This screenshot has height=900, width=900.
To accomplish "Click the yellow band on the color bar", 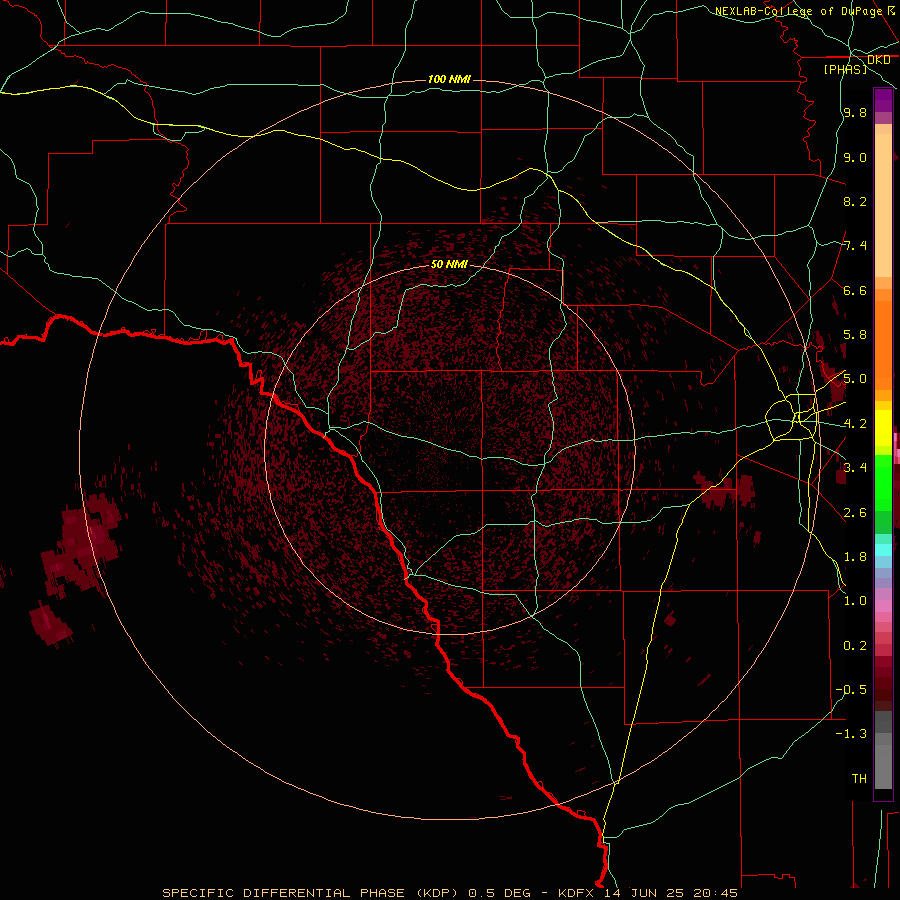I will coord(883,428).
